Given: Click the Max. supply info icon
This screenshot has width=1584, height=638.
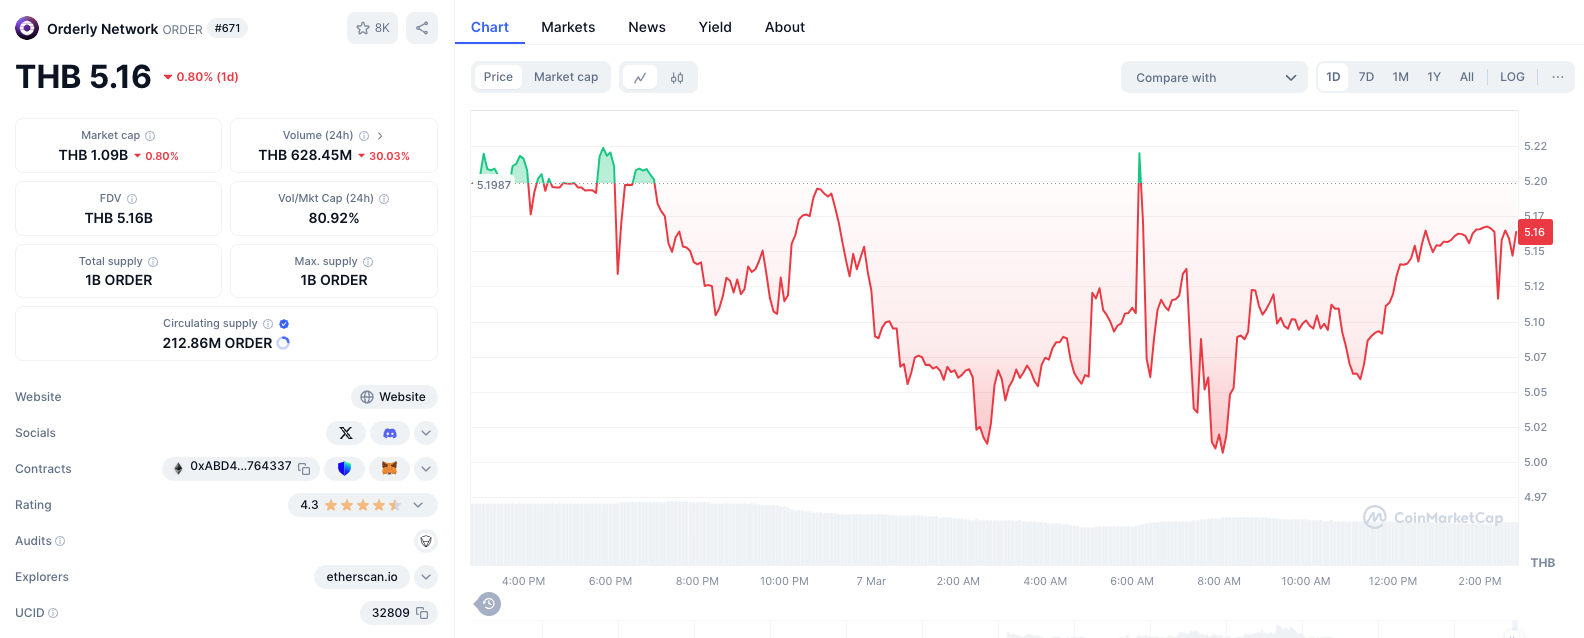Looking at the screenshot, I should [x=368, y=262].
